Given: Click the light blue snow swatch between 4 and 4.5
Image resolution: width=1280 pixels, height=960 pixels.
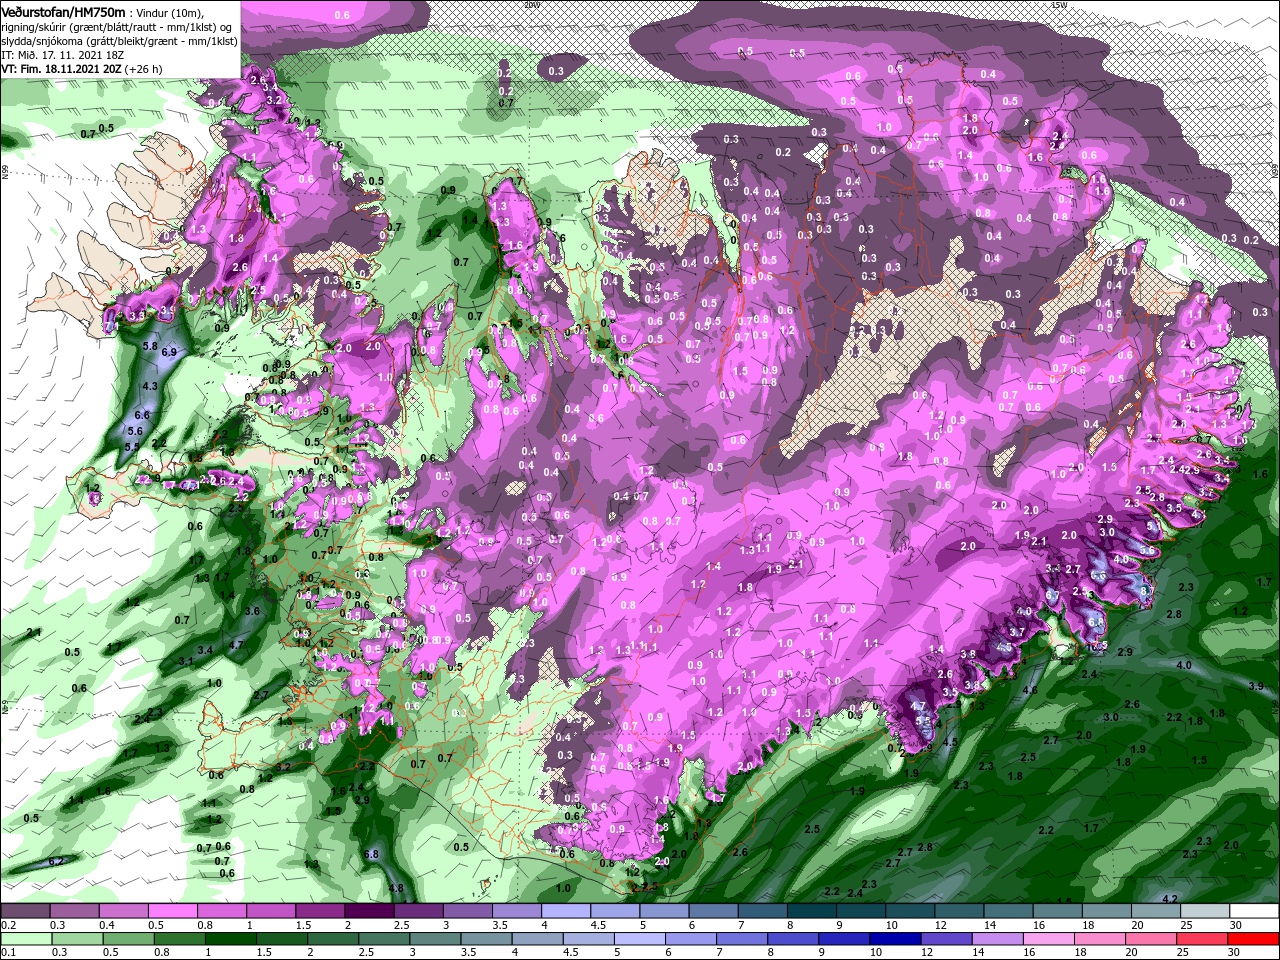Looking at the screenshot, I should (x=566, y=911).
